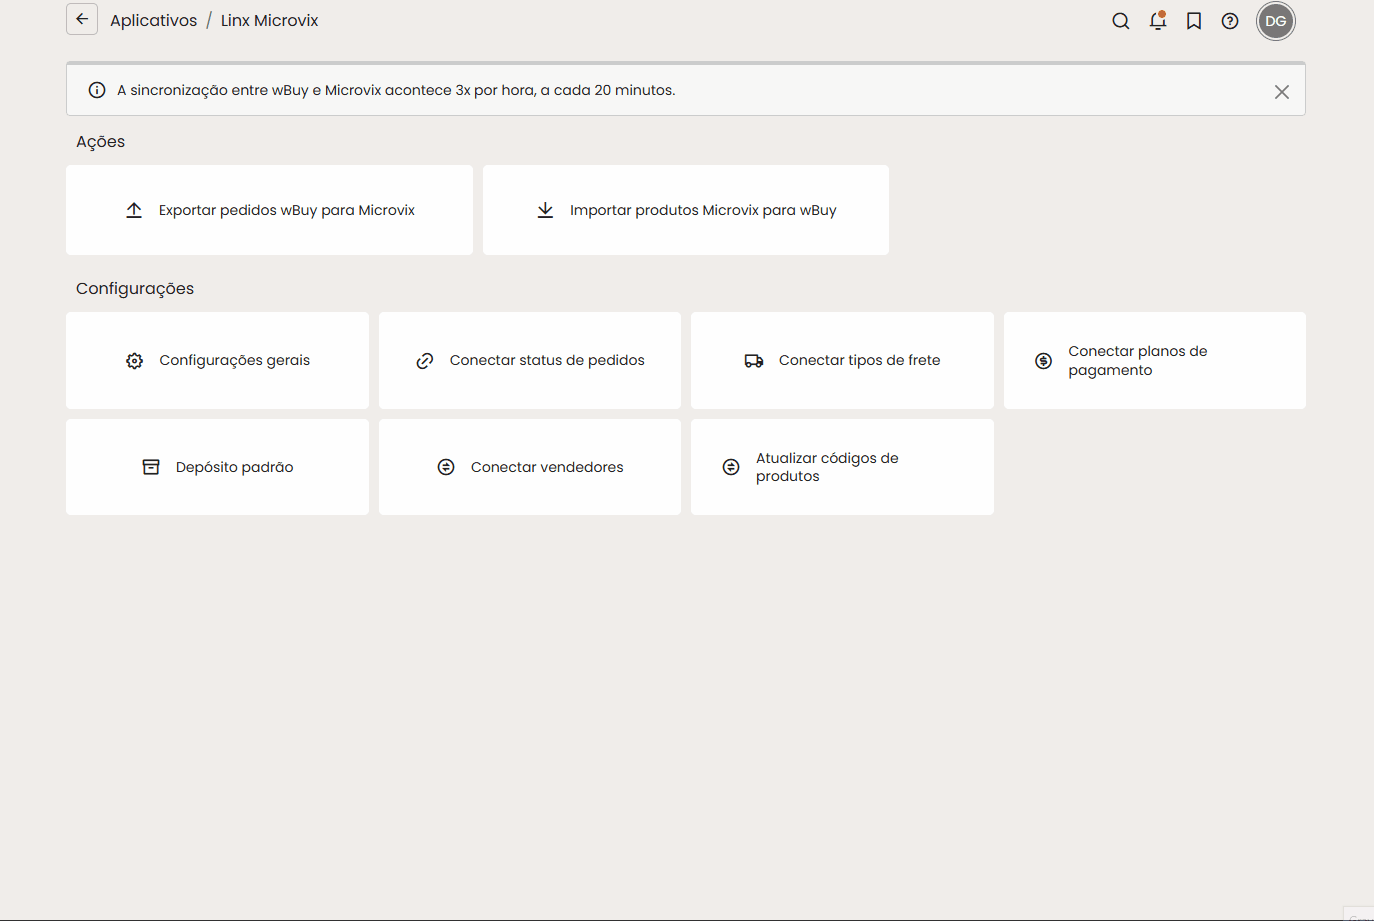The height and width of the screenshot is (921, 1374).
Task: Go to Aplicativos breadcrumb
Action: [154, 20]
